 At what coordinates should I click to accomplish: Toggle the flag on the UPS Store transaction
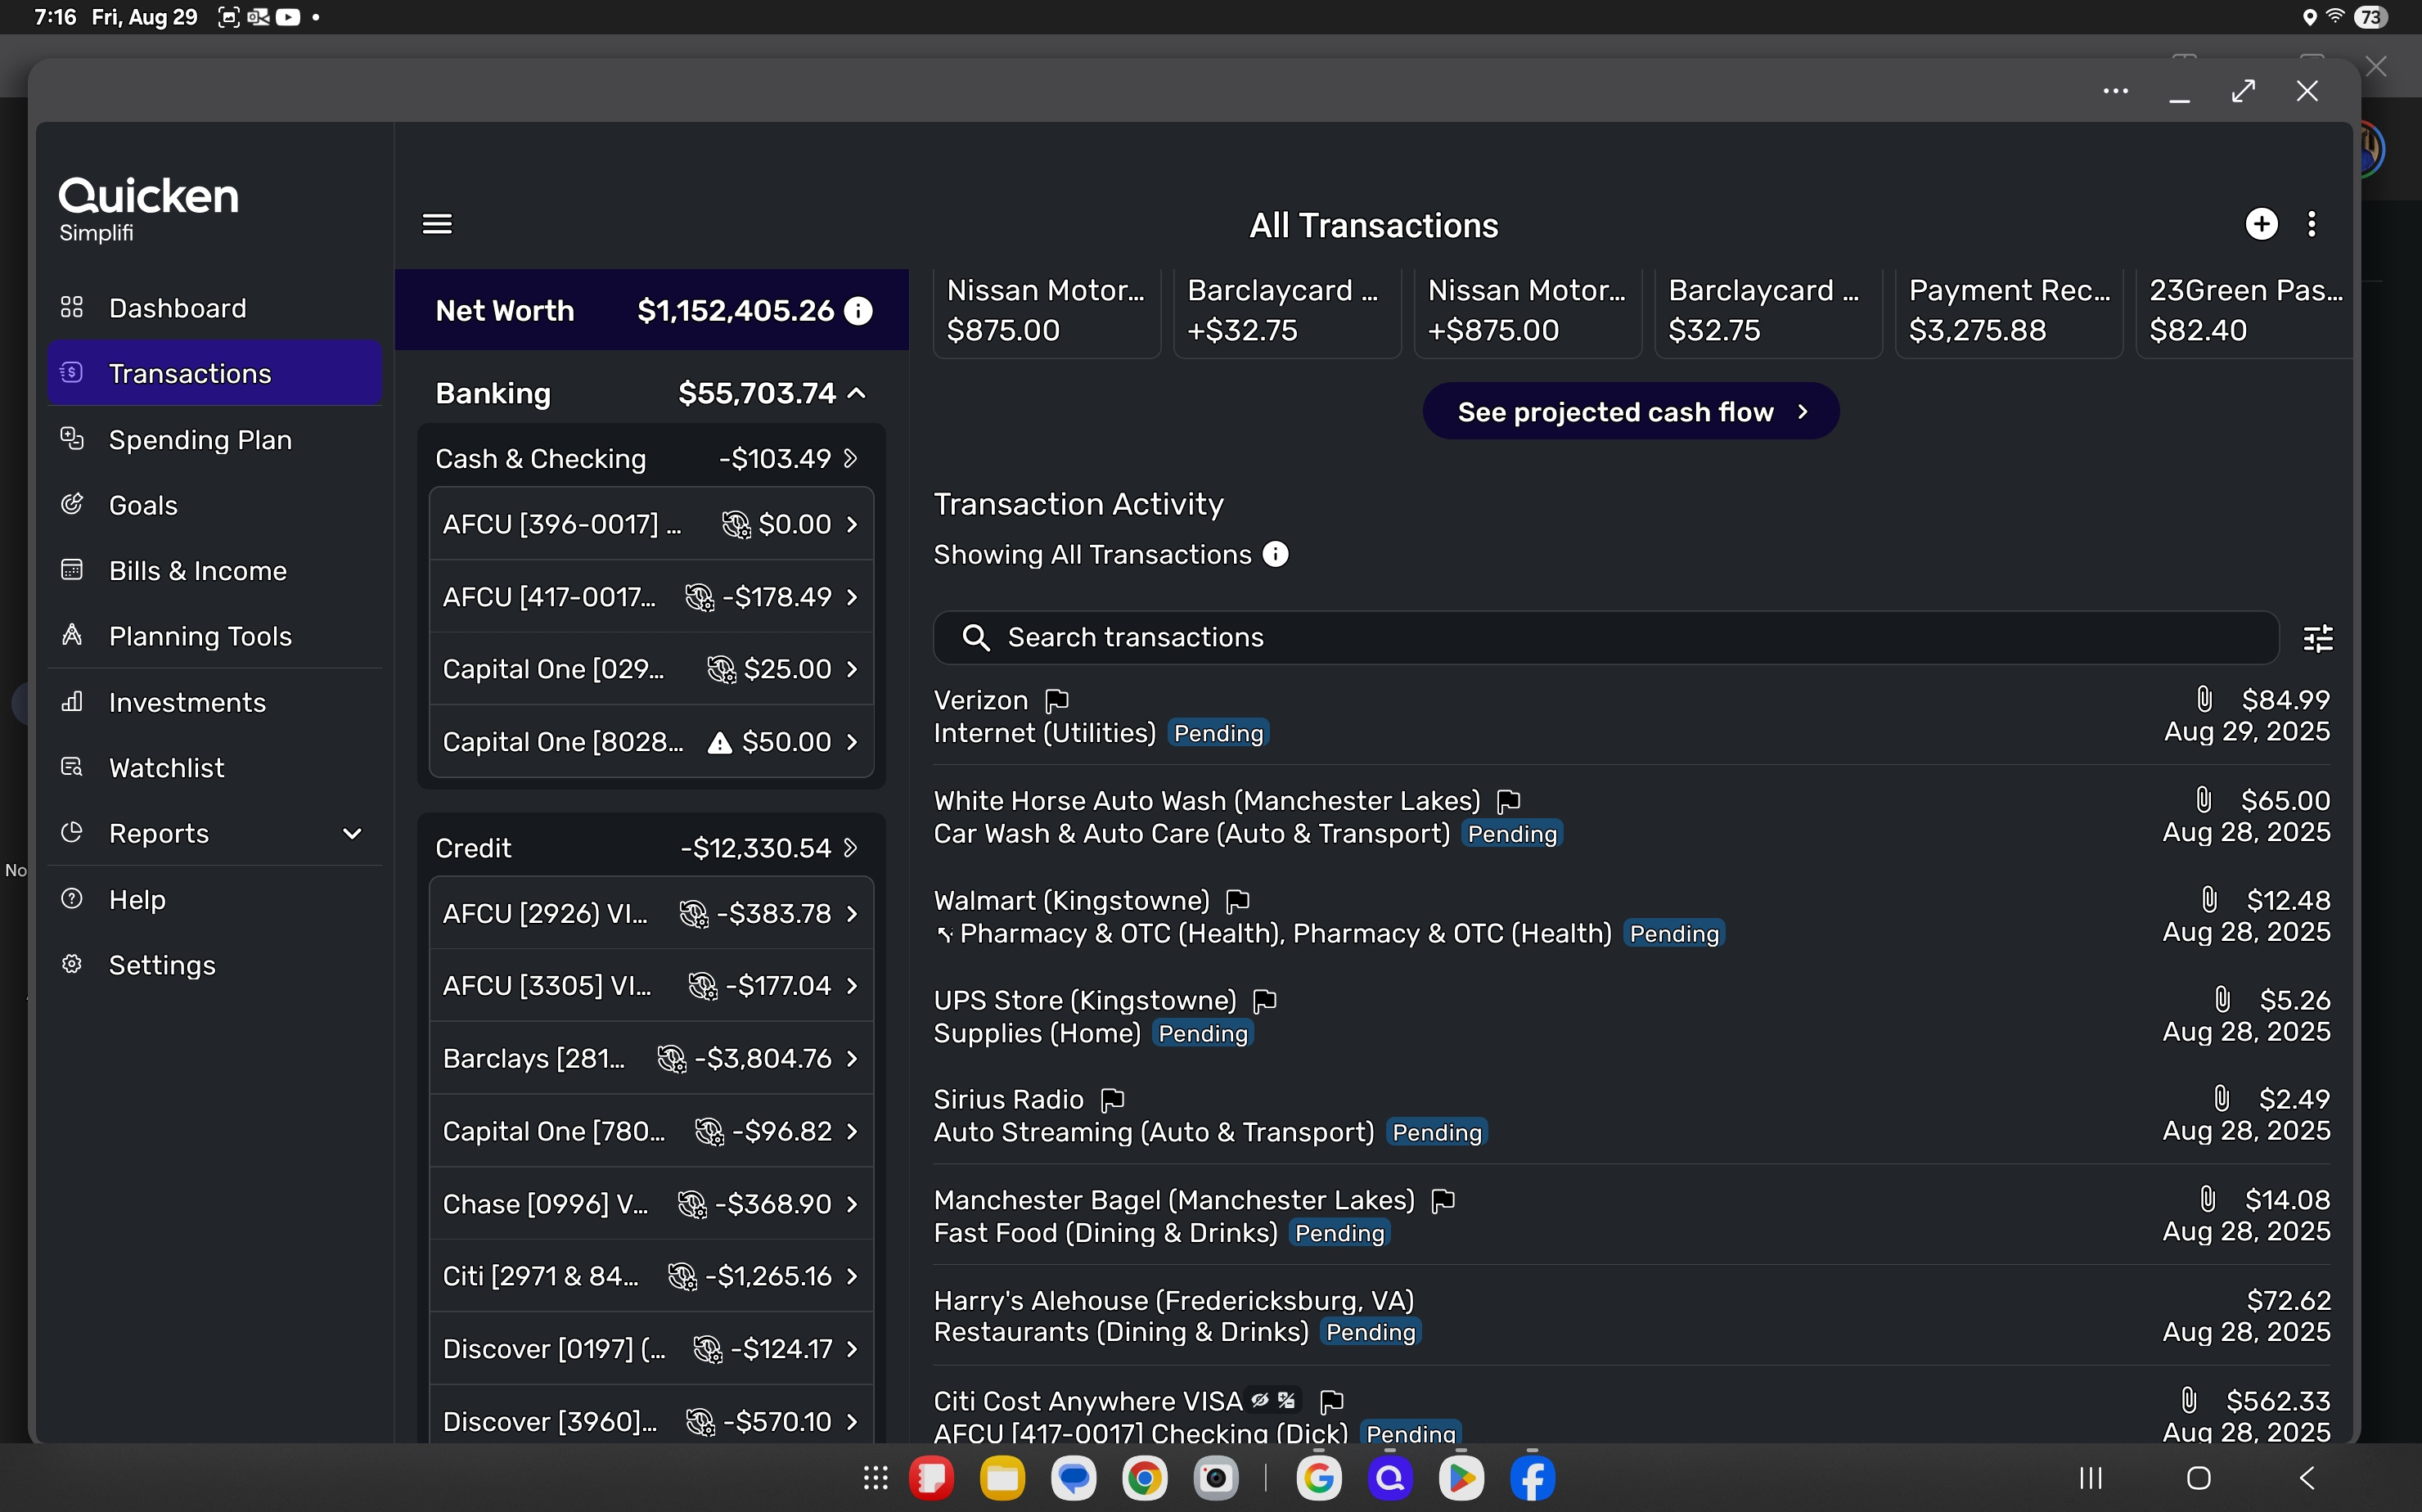1266,1001
